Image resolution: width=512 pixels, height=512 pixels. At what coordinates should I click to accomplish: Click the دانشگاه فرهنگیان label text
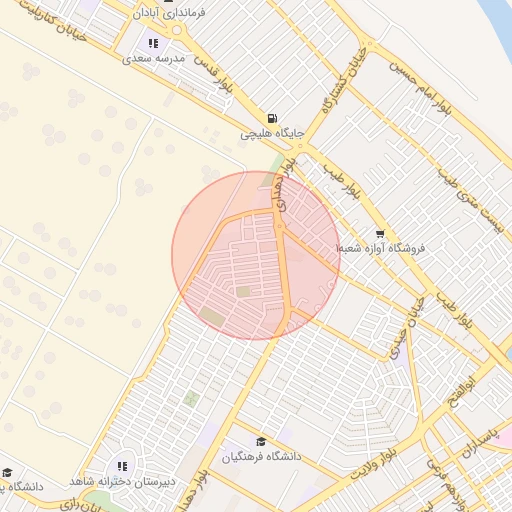pos(261,457)
